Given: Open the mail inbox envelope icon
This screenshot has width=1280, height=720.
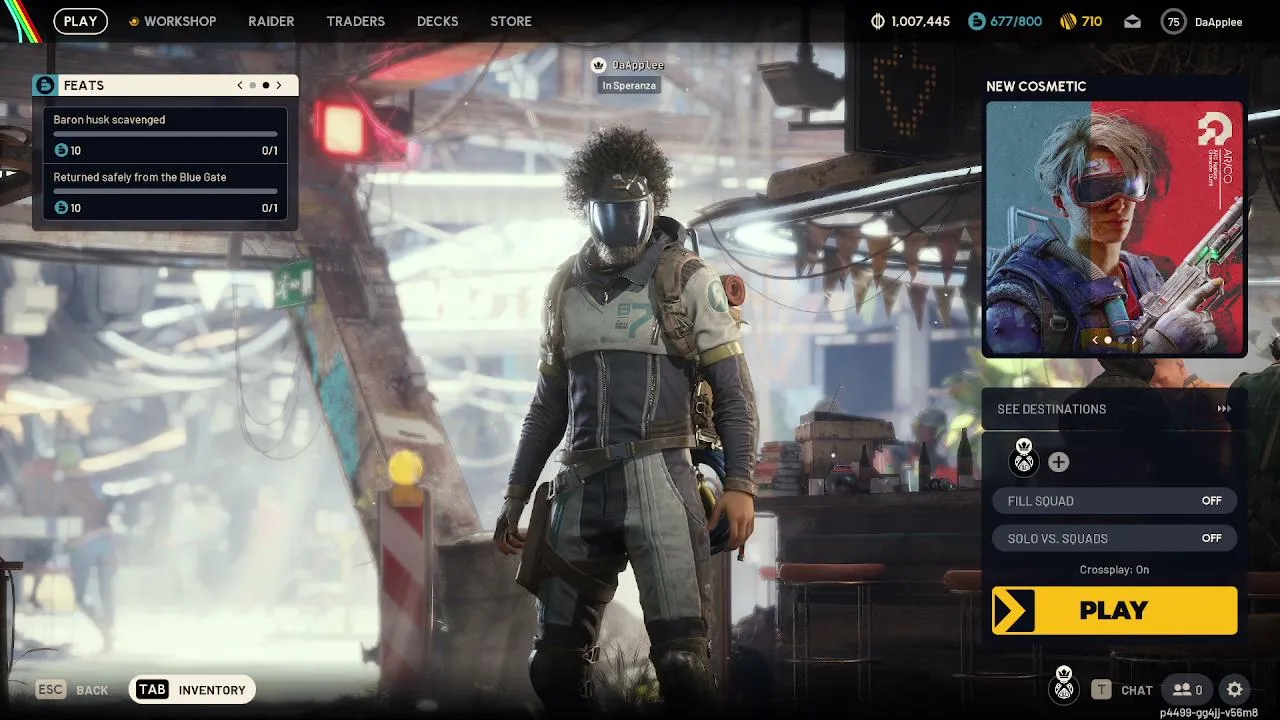Looking at the screenshot, I should tap(1132, 21).
